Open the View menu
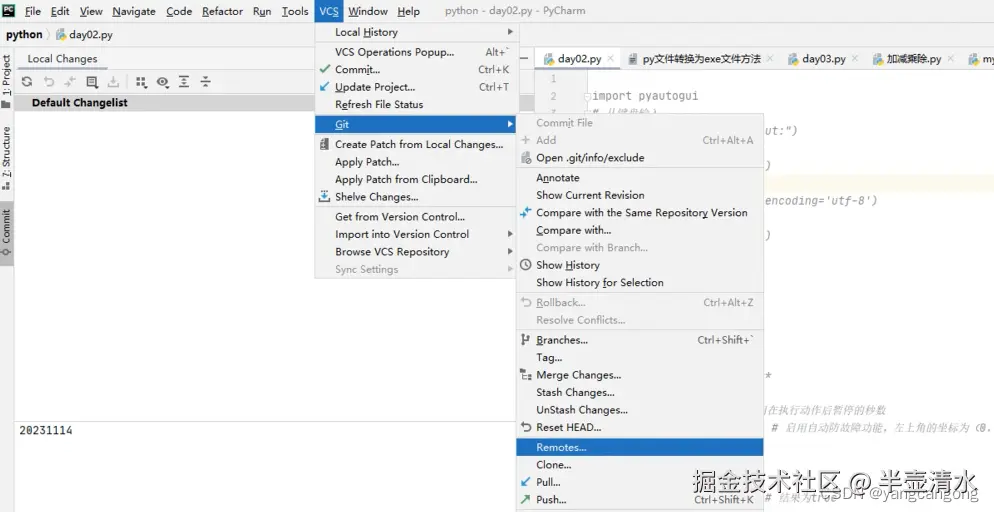Screen dimensions: 994x512 coord(91,11)
